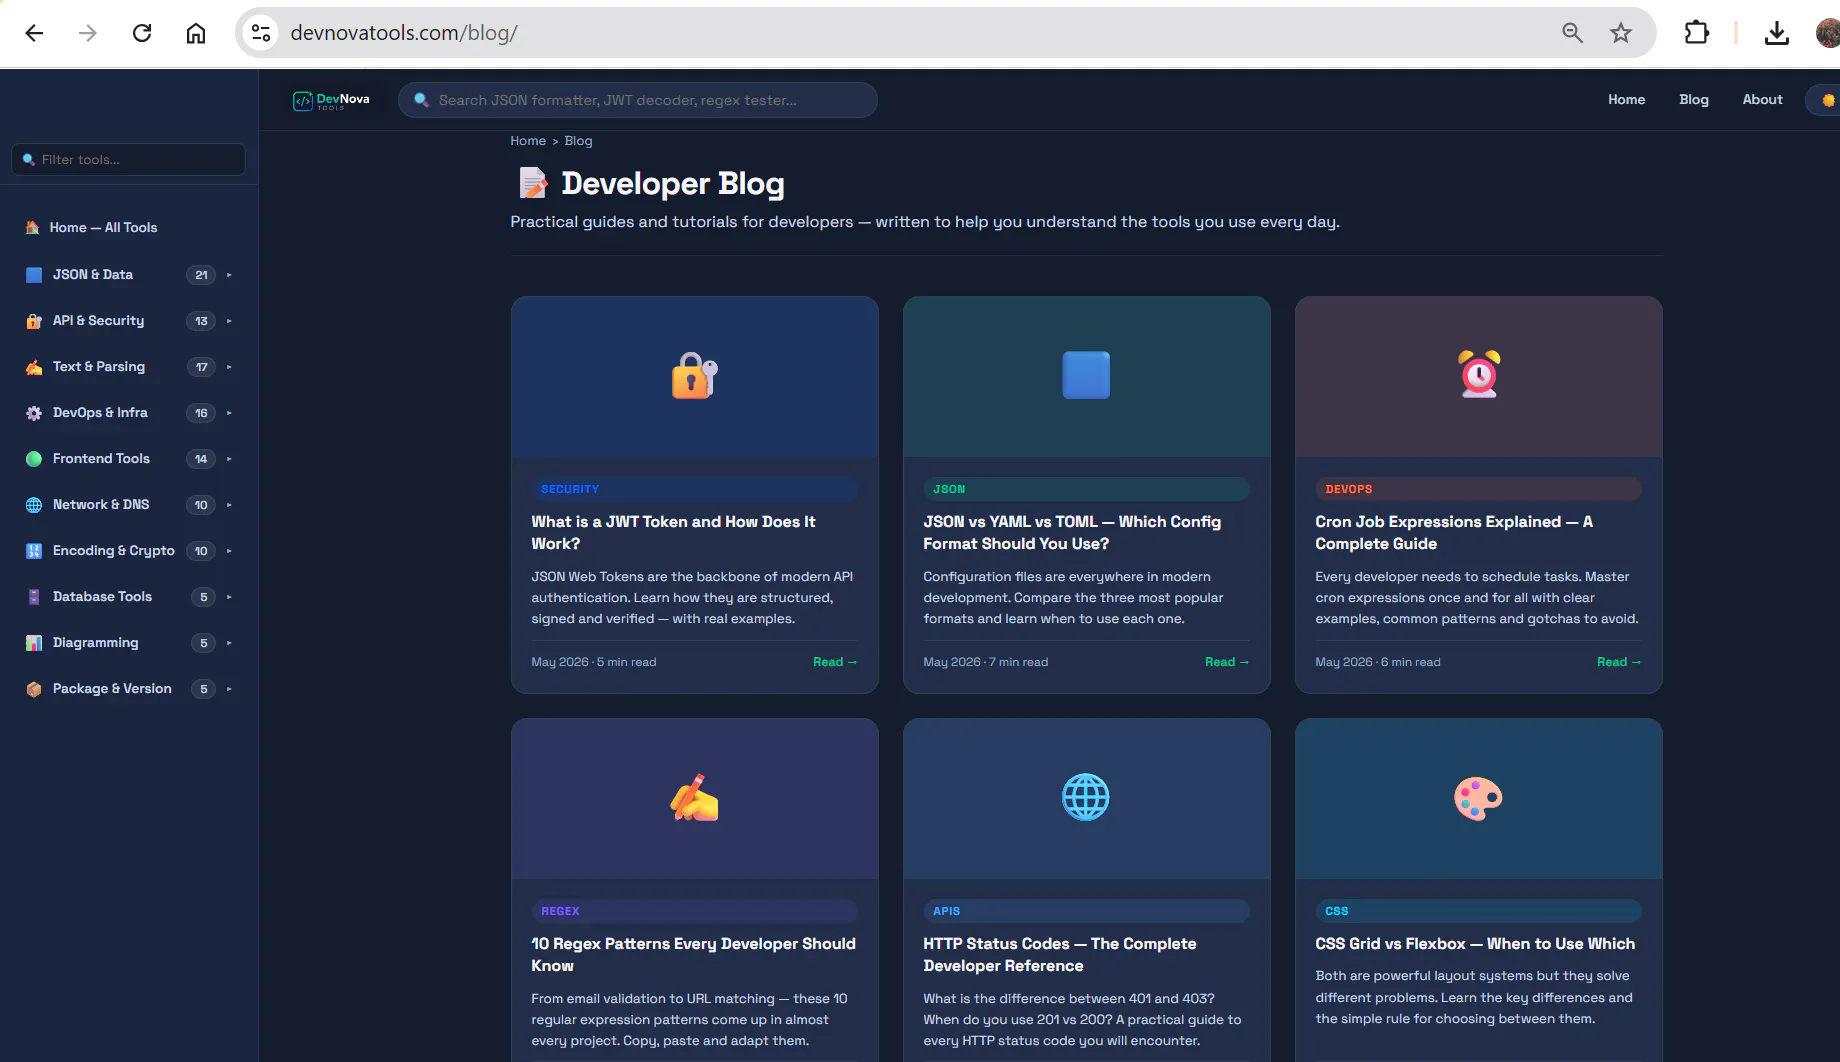Click the JWT article padlock thumbnail
Screen dimensions: 1840x1062
click(x=695, y=376)
